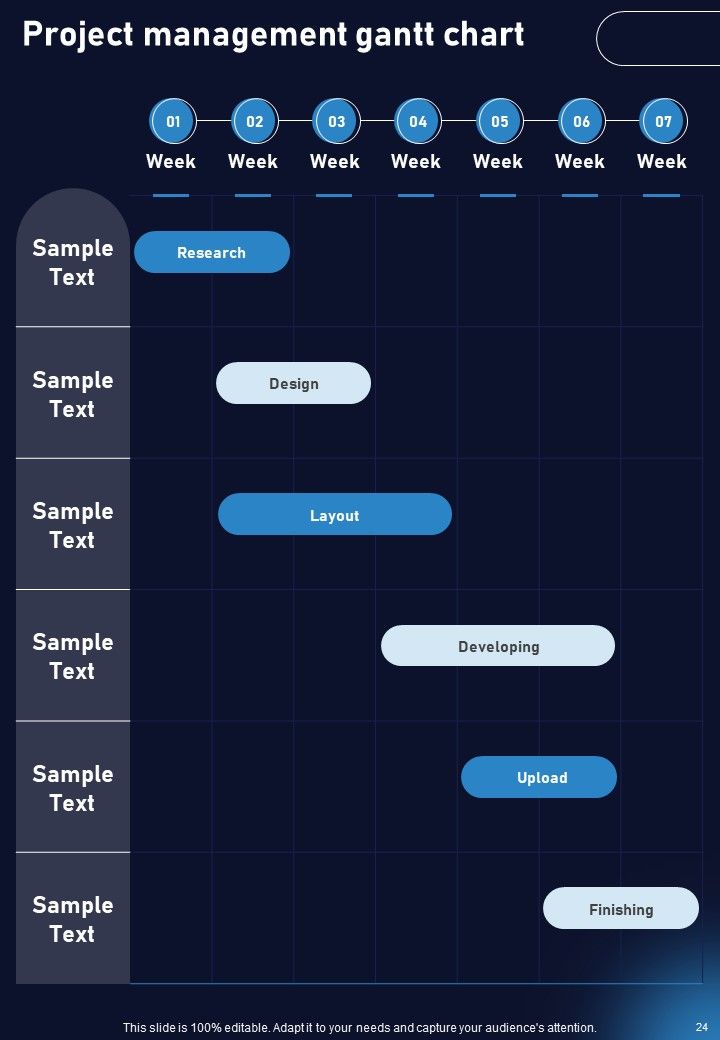
Task: Select the Sample Text label beside Finishing
Action: (73, 919)
